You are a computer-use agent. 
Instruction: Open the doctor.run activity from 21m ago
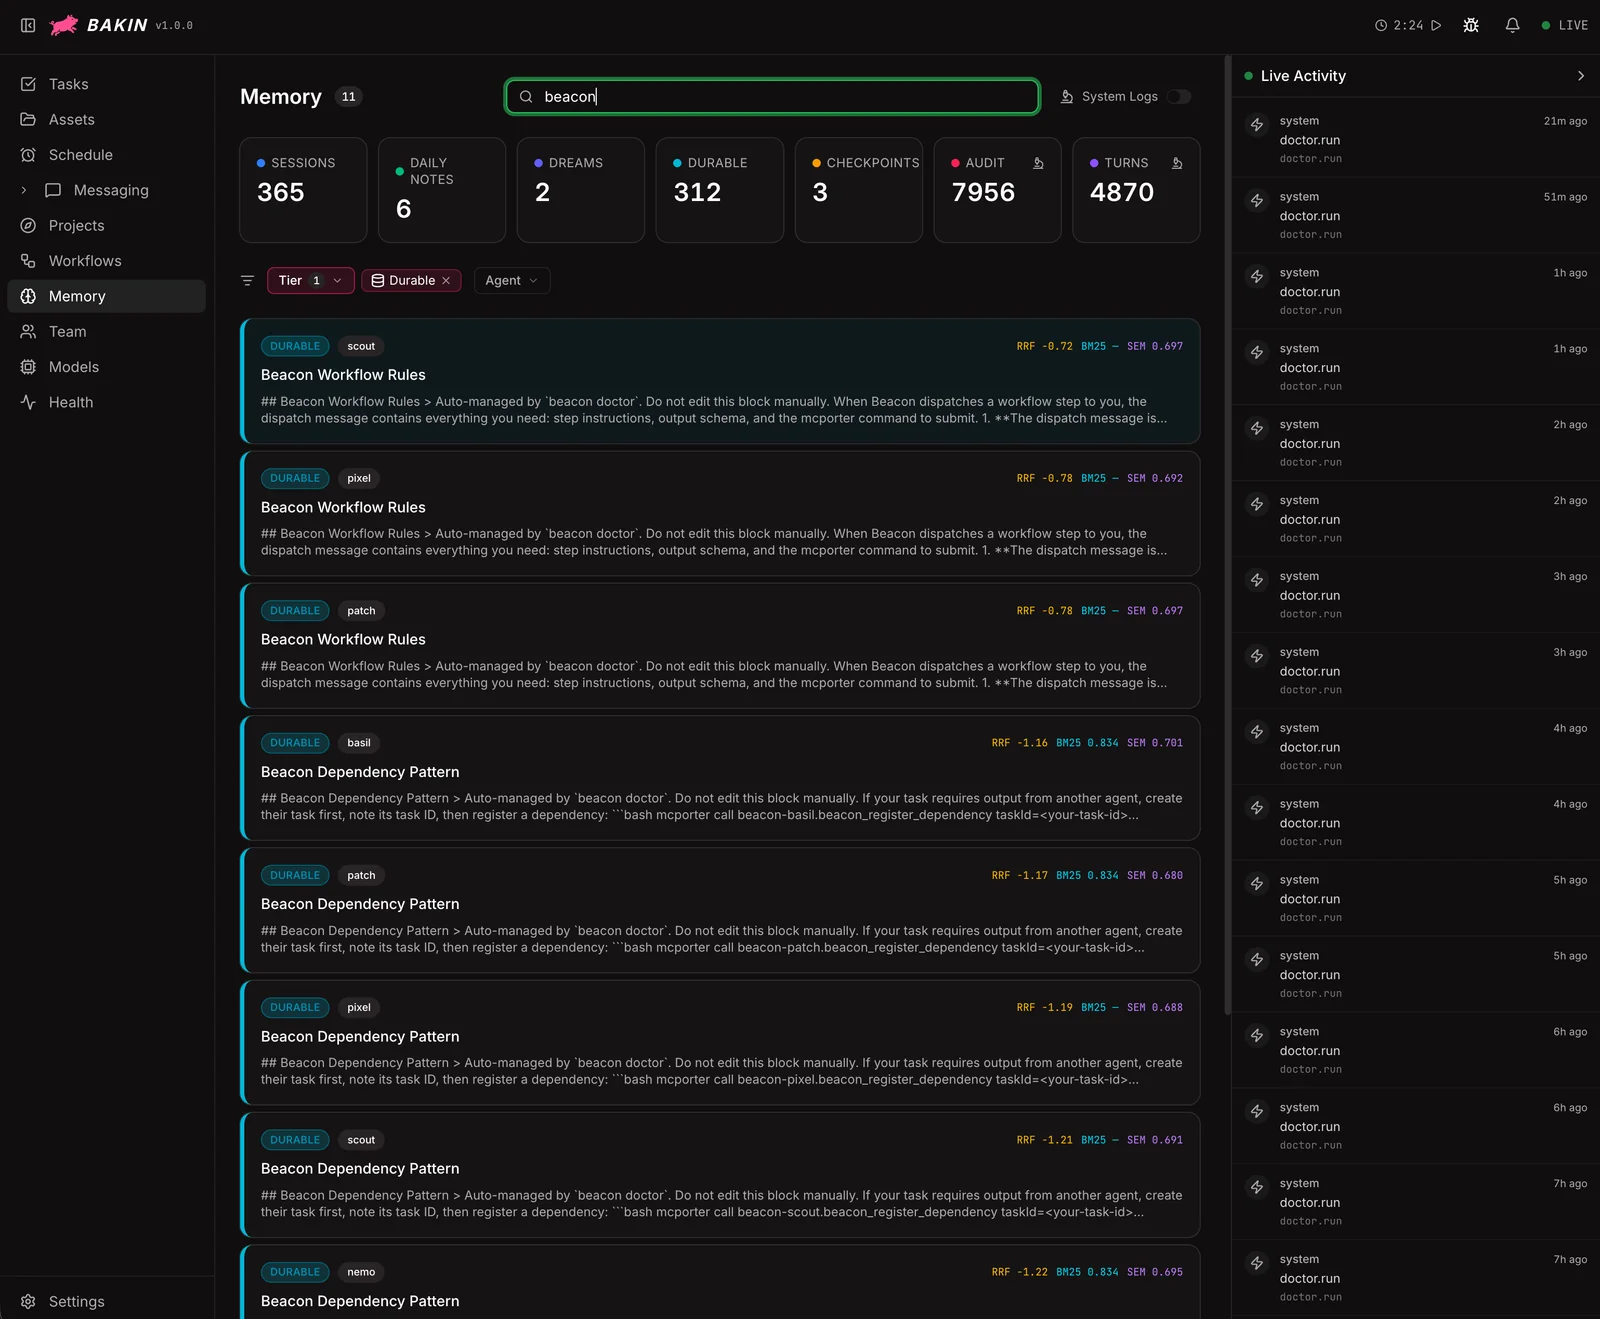(x=1415, y=139)
